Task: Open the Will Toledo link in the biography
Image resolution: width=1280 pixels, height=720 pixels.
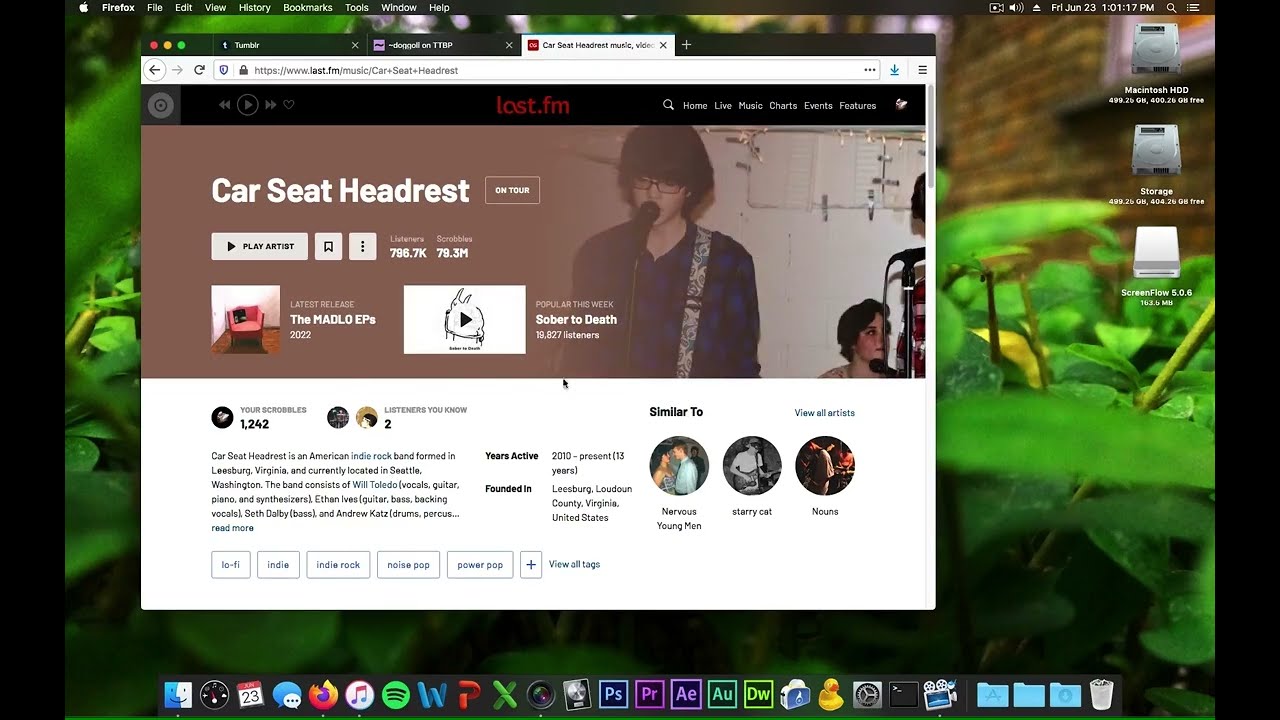Action: coord(375,485)
